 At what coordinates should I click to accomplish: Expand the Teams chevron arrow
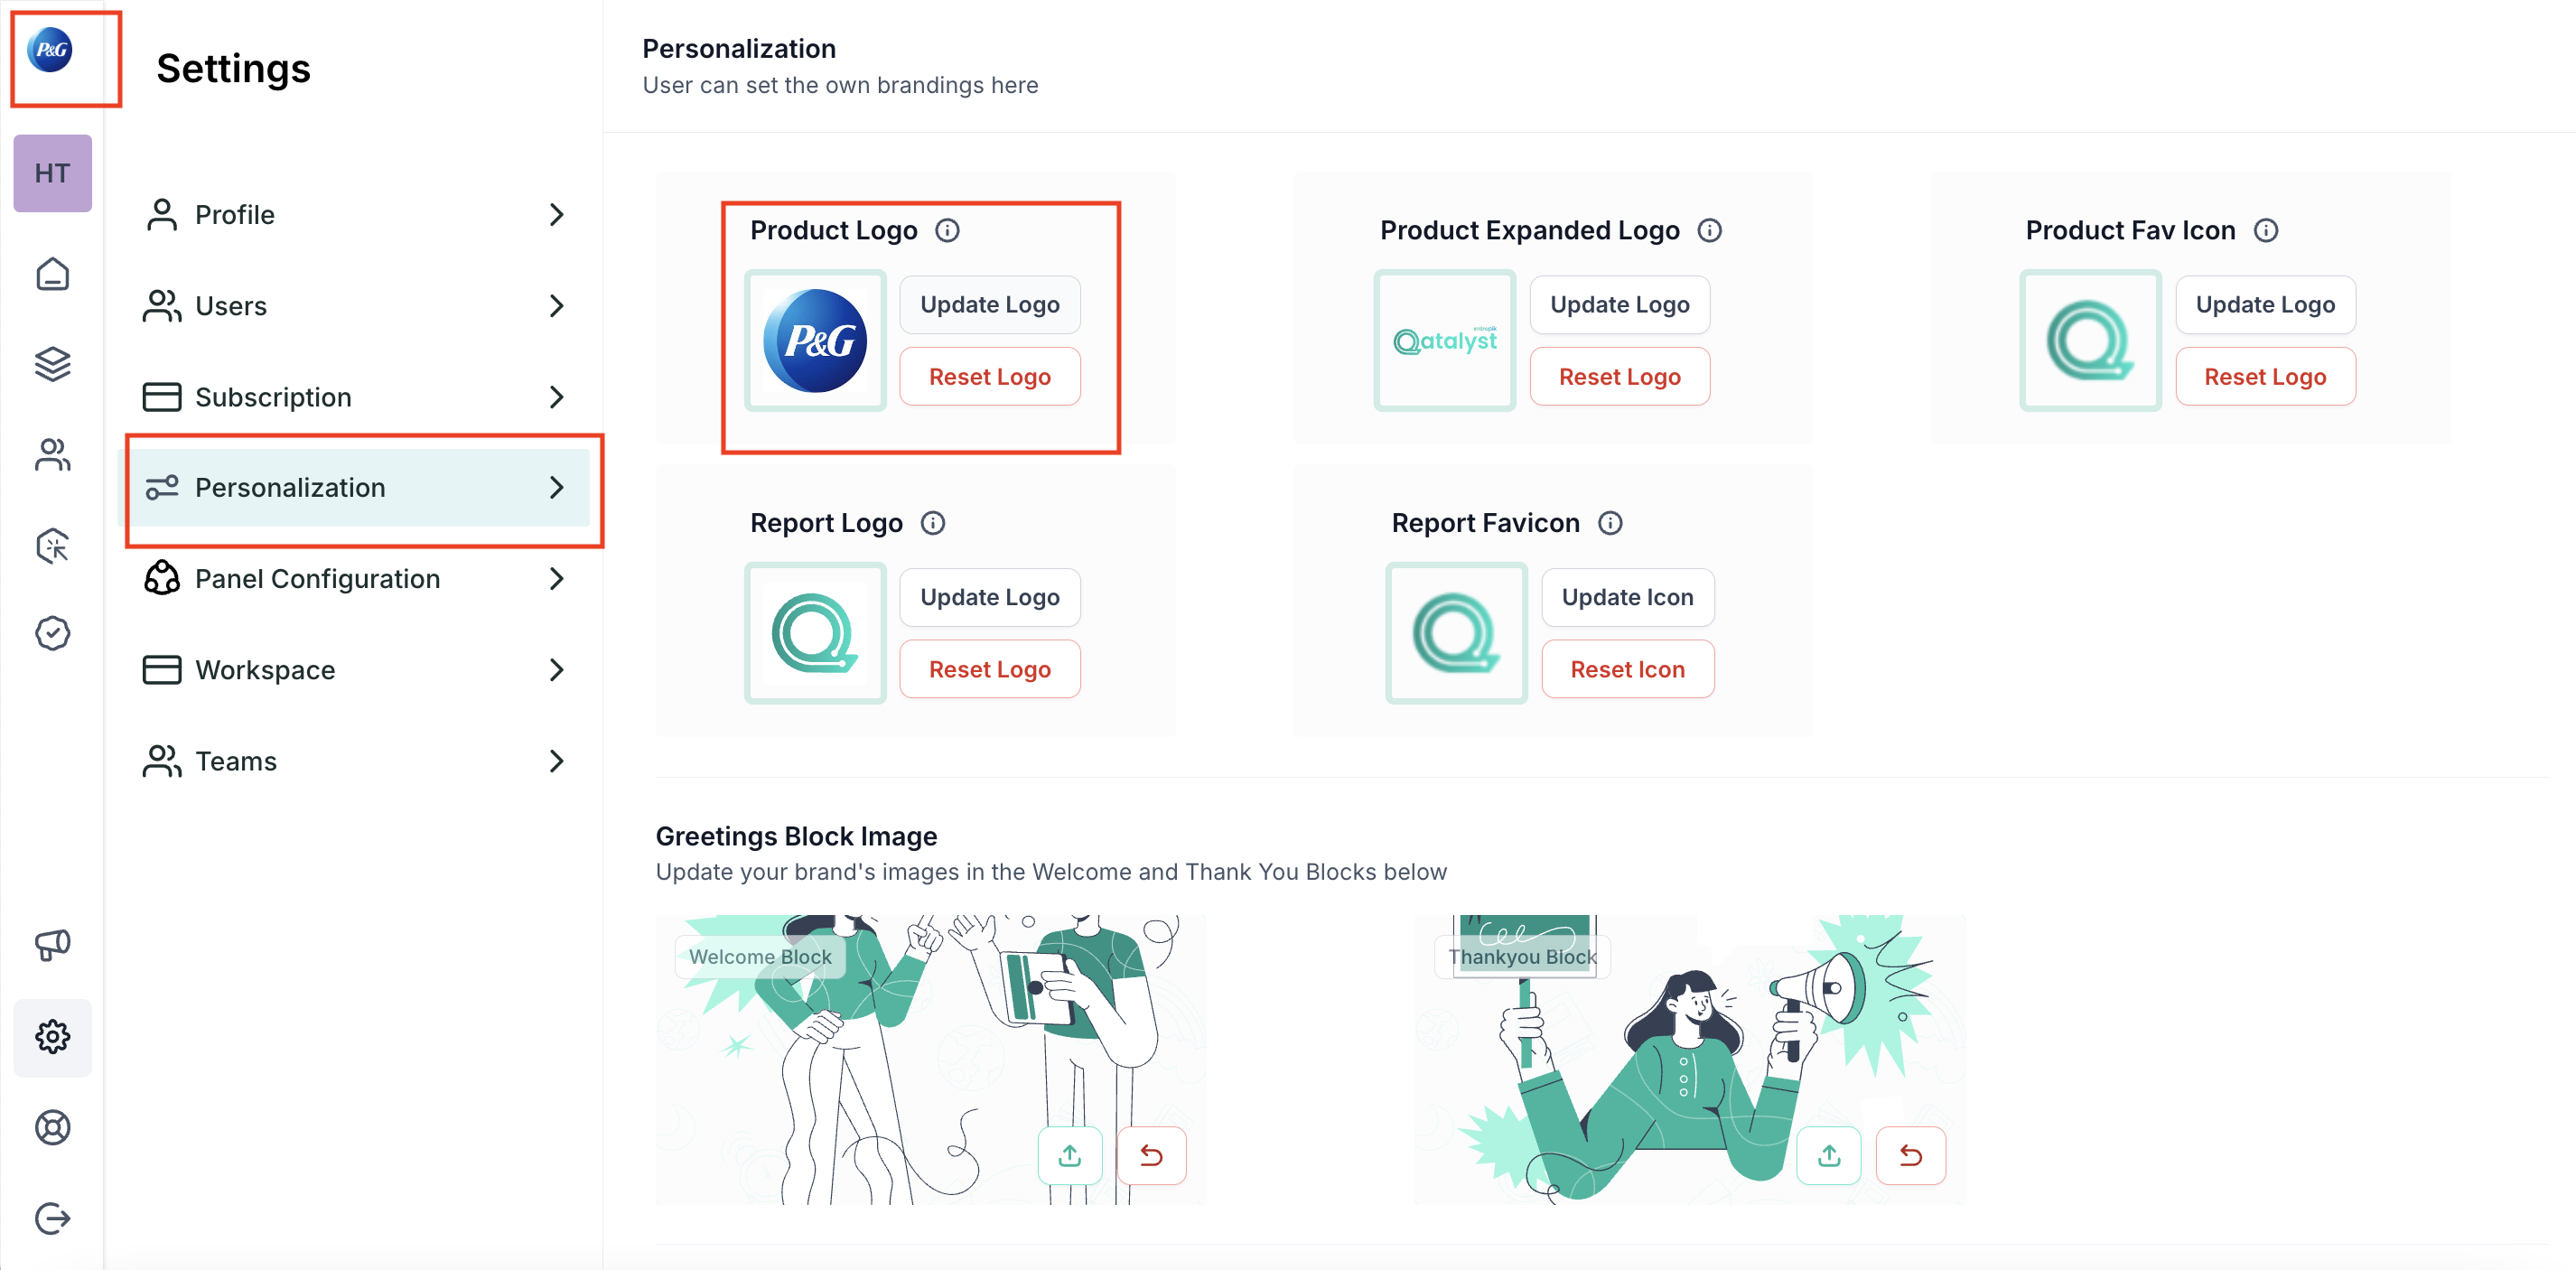point(557,761)
